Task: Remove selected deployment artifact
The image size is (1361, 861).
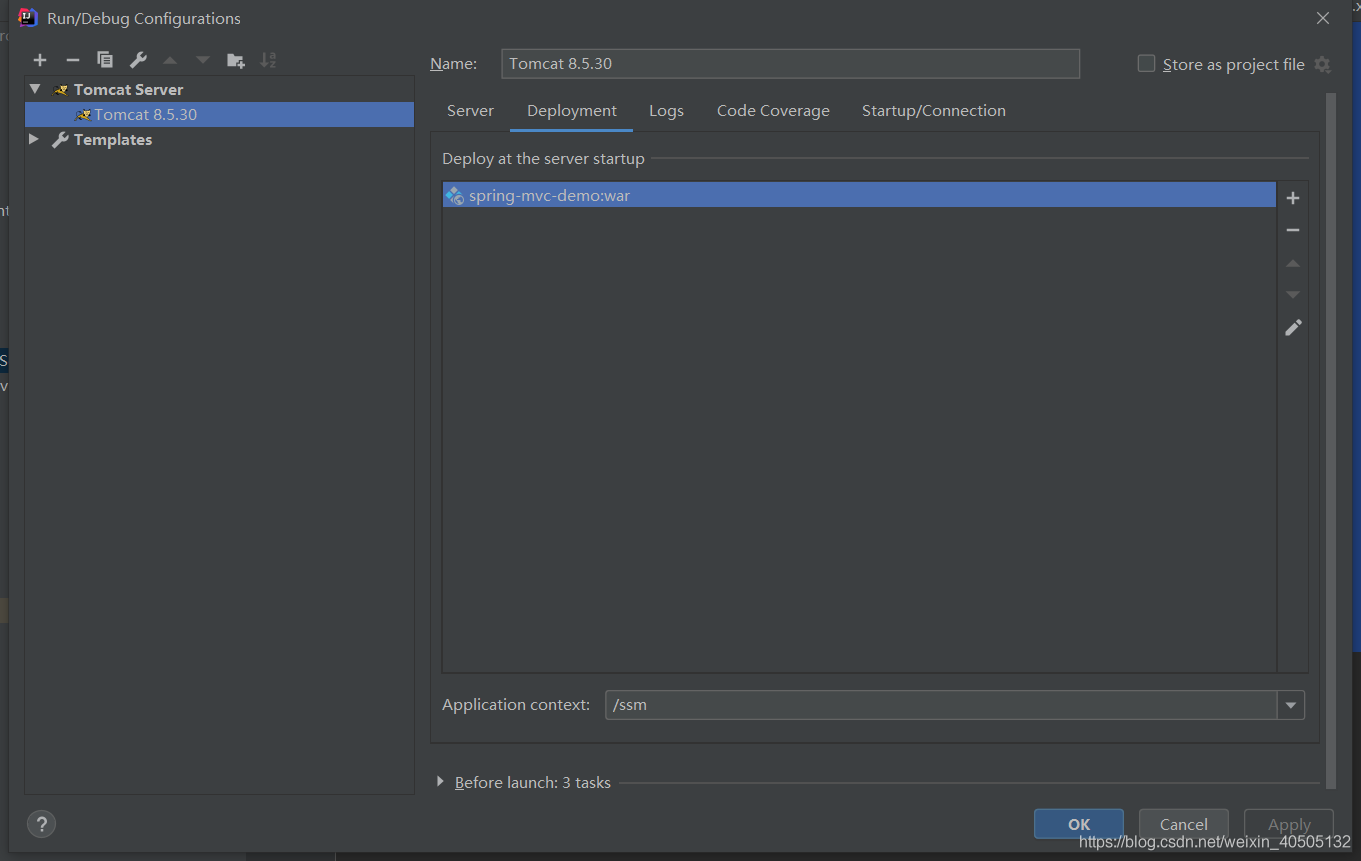Action: [1293, 230]
